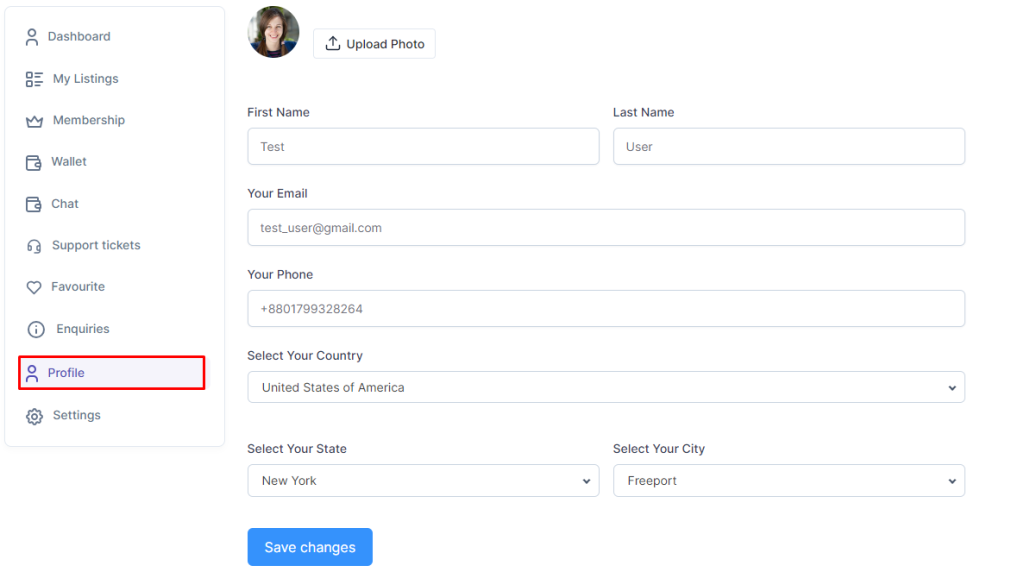Click the Upload Photo button
This screenshot has width=1024, height=572.
374,44
